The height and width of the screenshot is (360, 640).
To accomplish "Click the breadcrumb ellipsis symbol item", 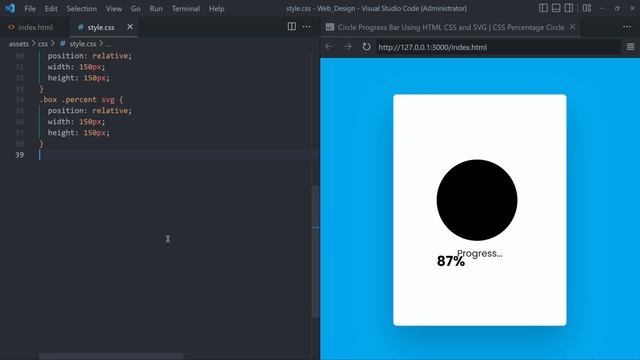I will pos(108,44).
